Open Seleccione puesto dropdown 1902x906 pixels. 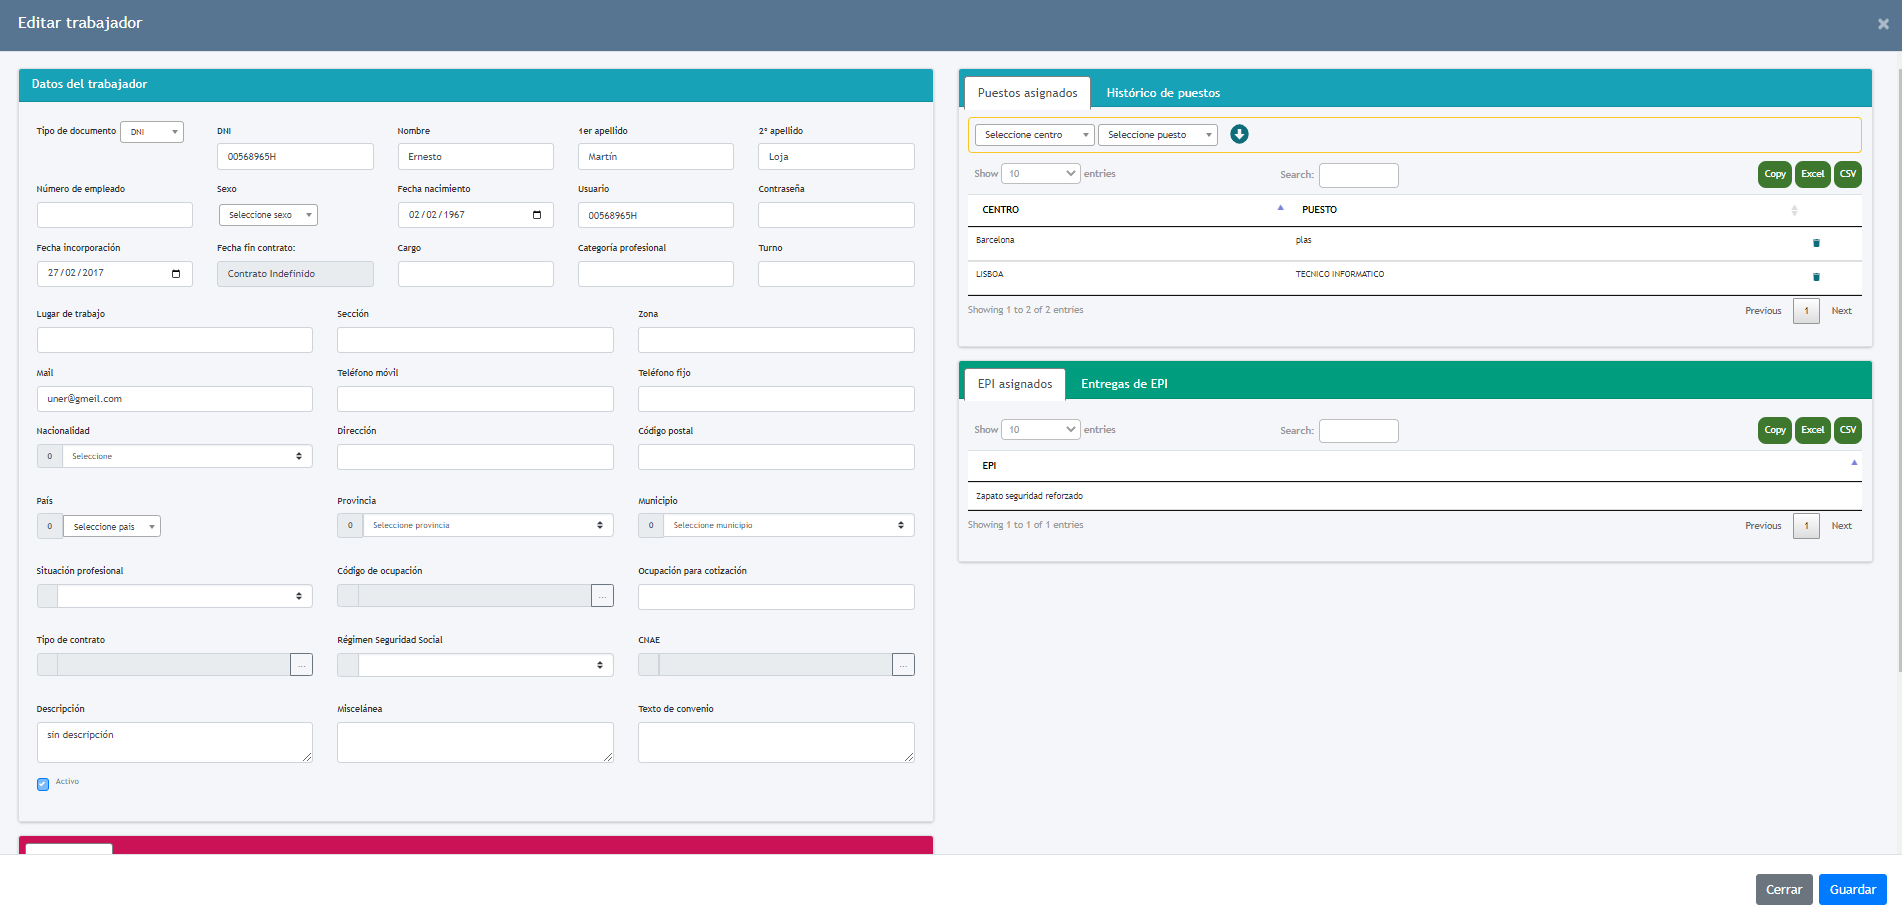pos(1158,135)
